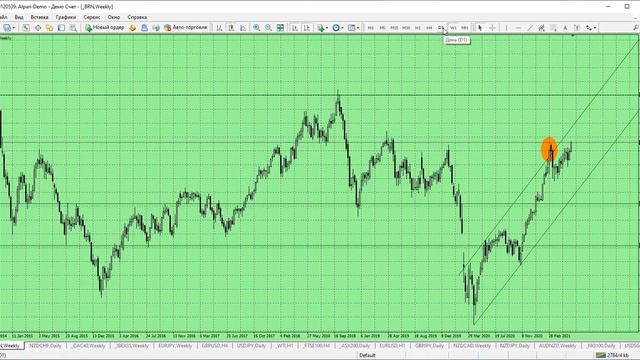Open the Справка menu

coord(137,17)
